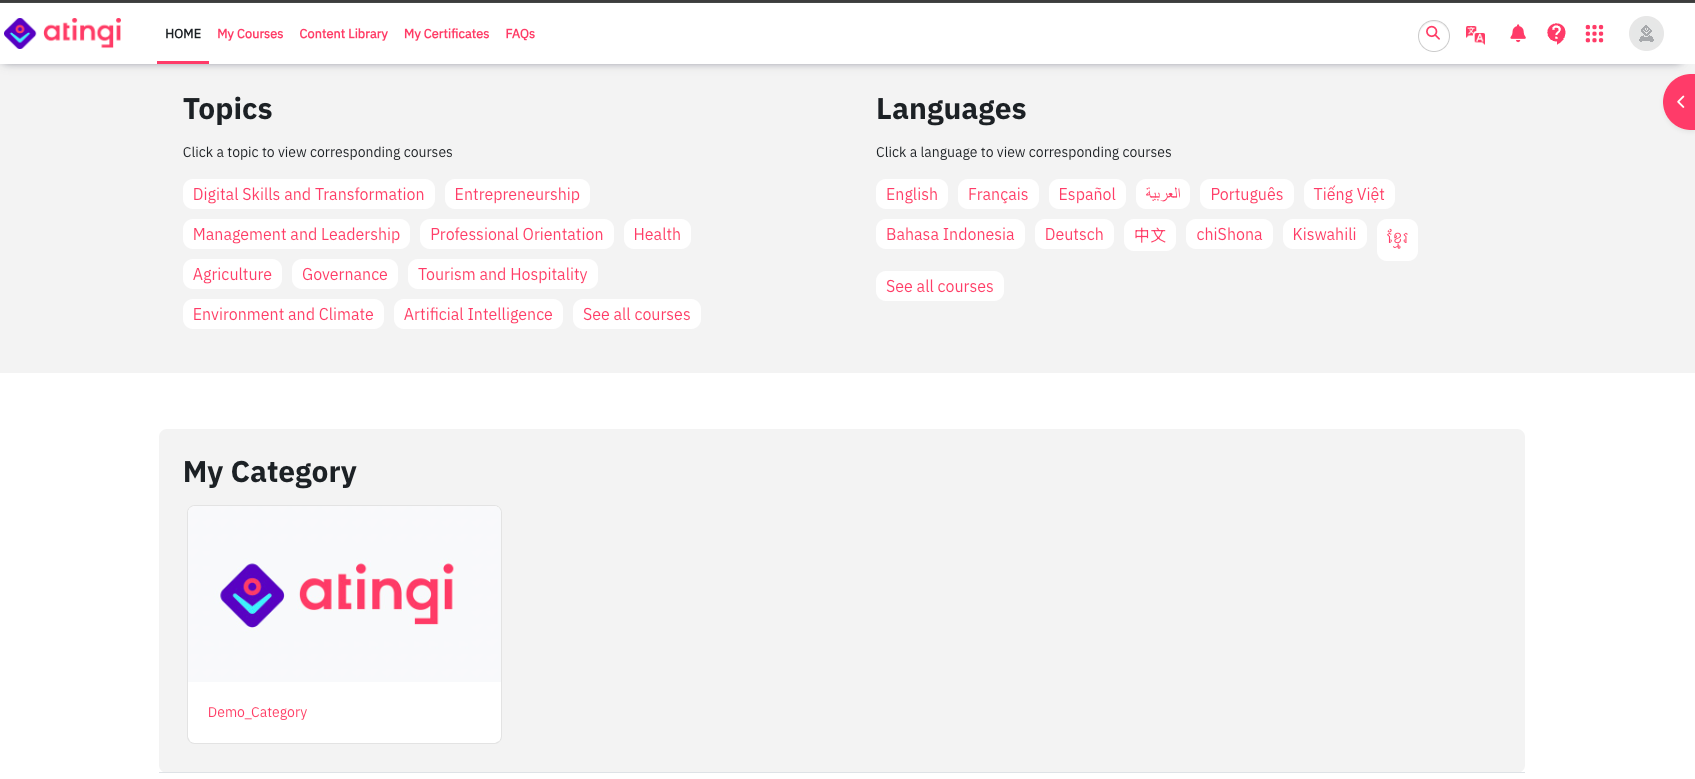
Task: Choose Español language courses
Action: click(1087, 194)
